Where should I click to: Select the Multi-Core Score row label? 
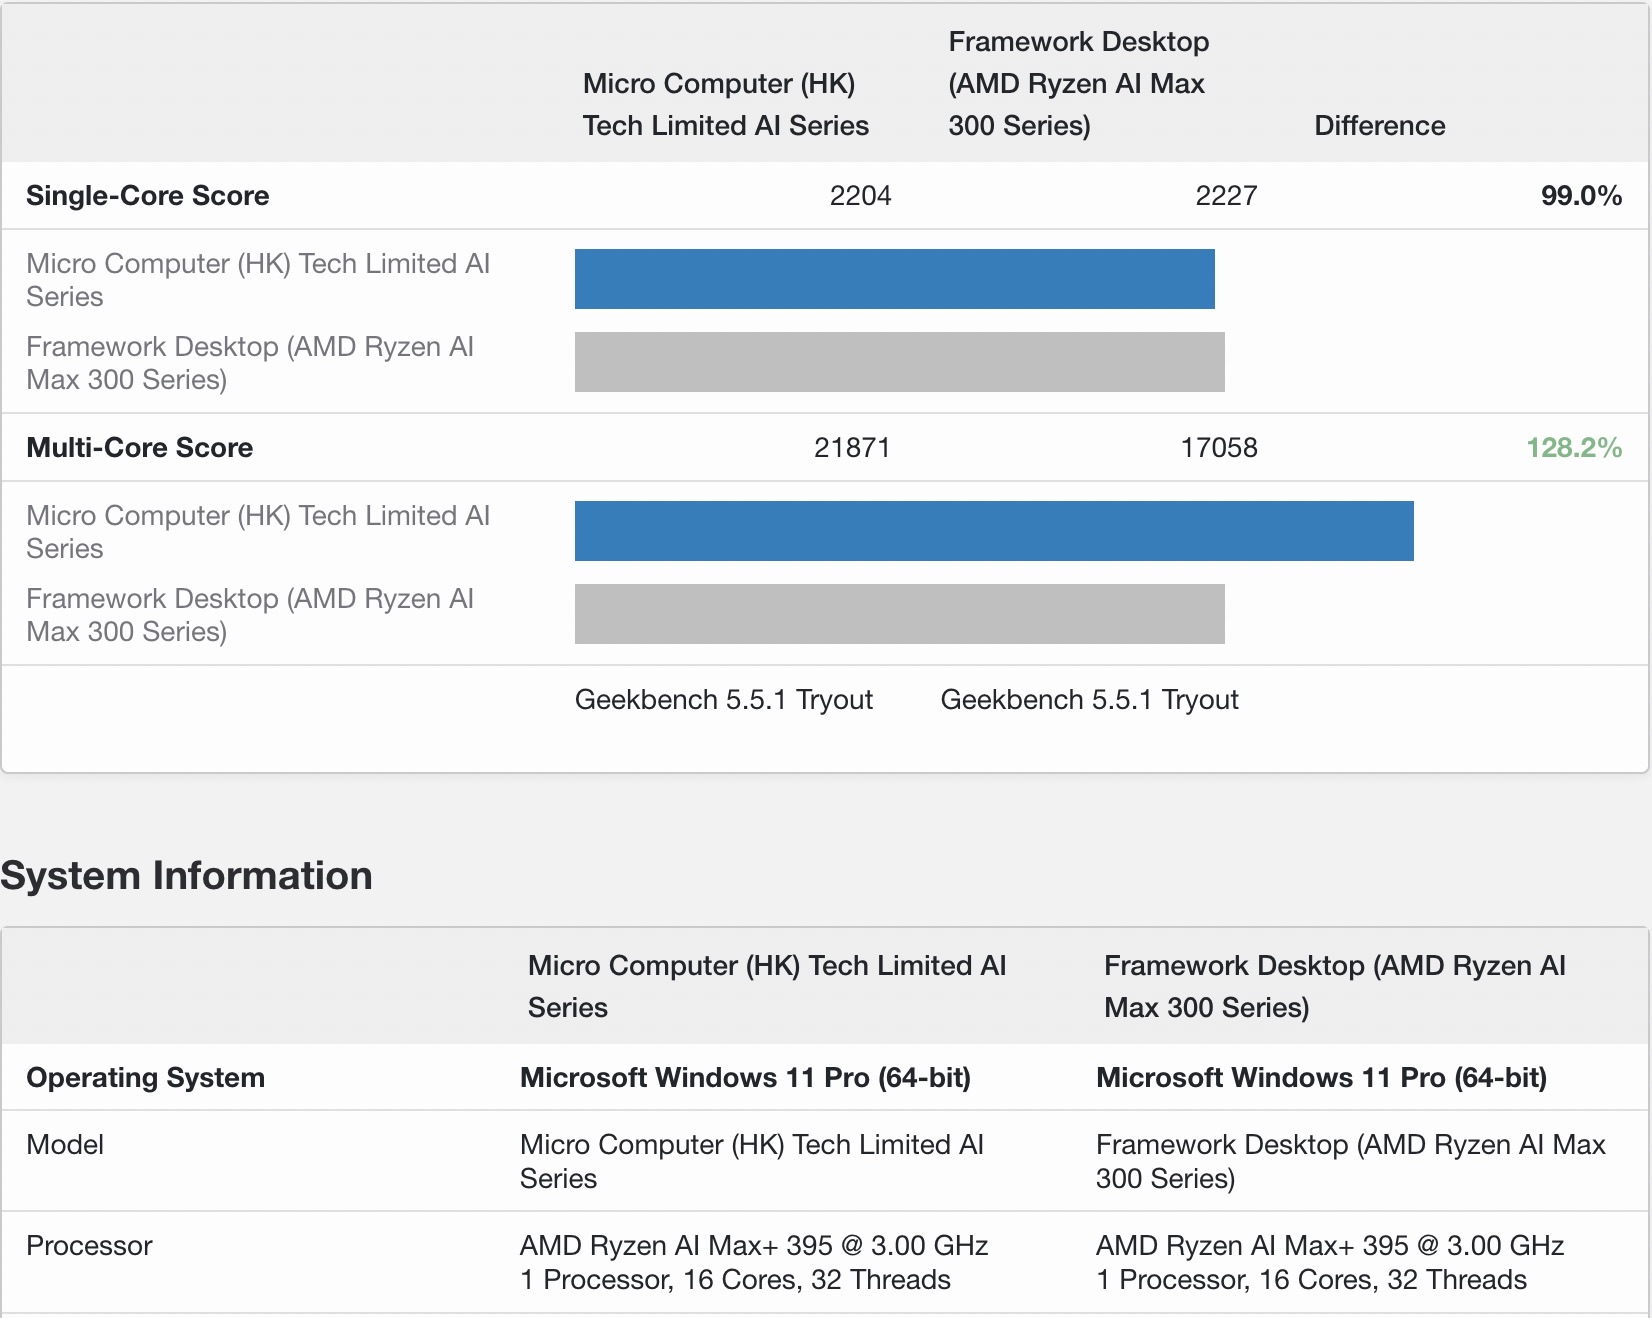pos(140,448)
